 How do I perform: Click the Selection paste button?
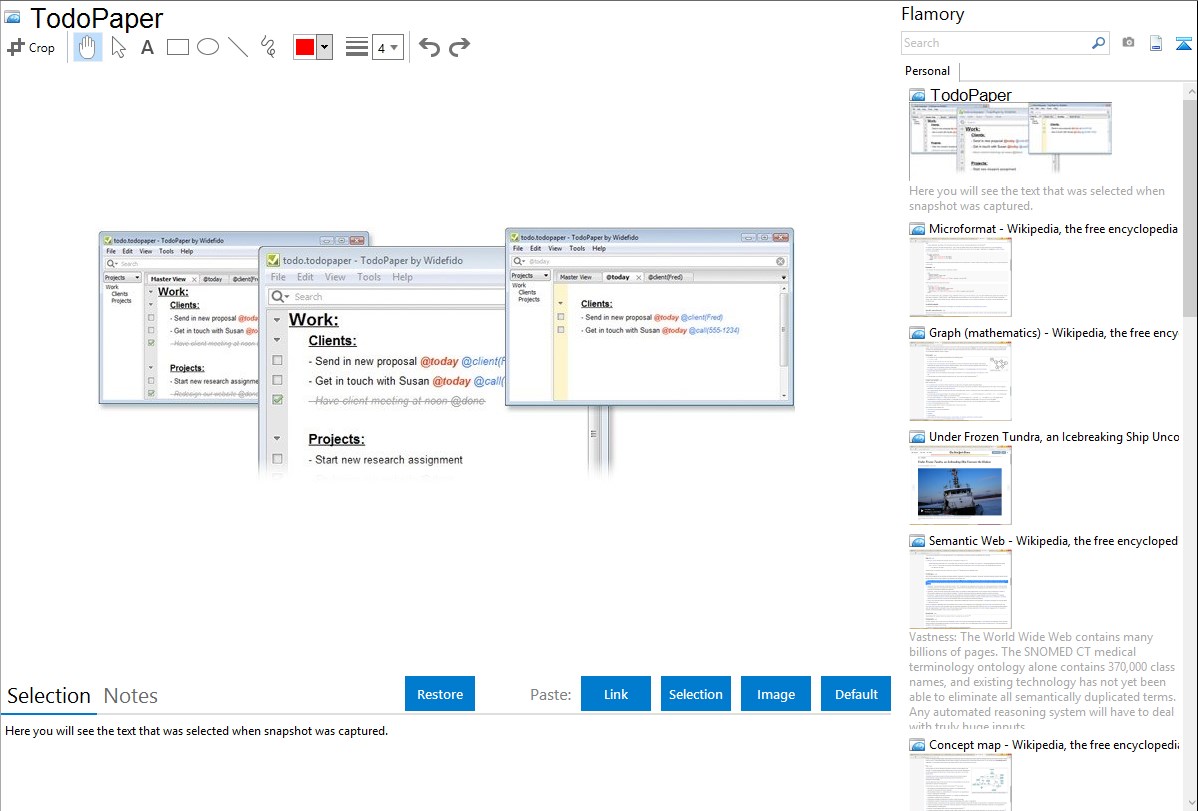pos(695,694)
